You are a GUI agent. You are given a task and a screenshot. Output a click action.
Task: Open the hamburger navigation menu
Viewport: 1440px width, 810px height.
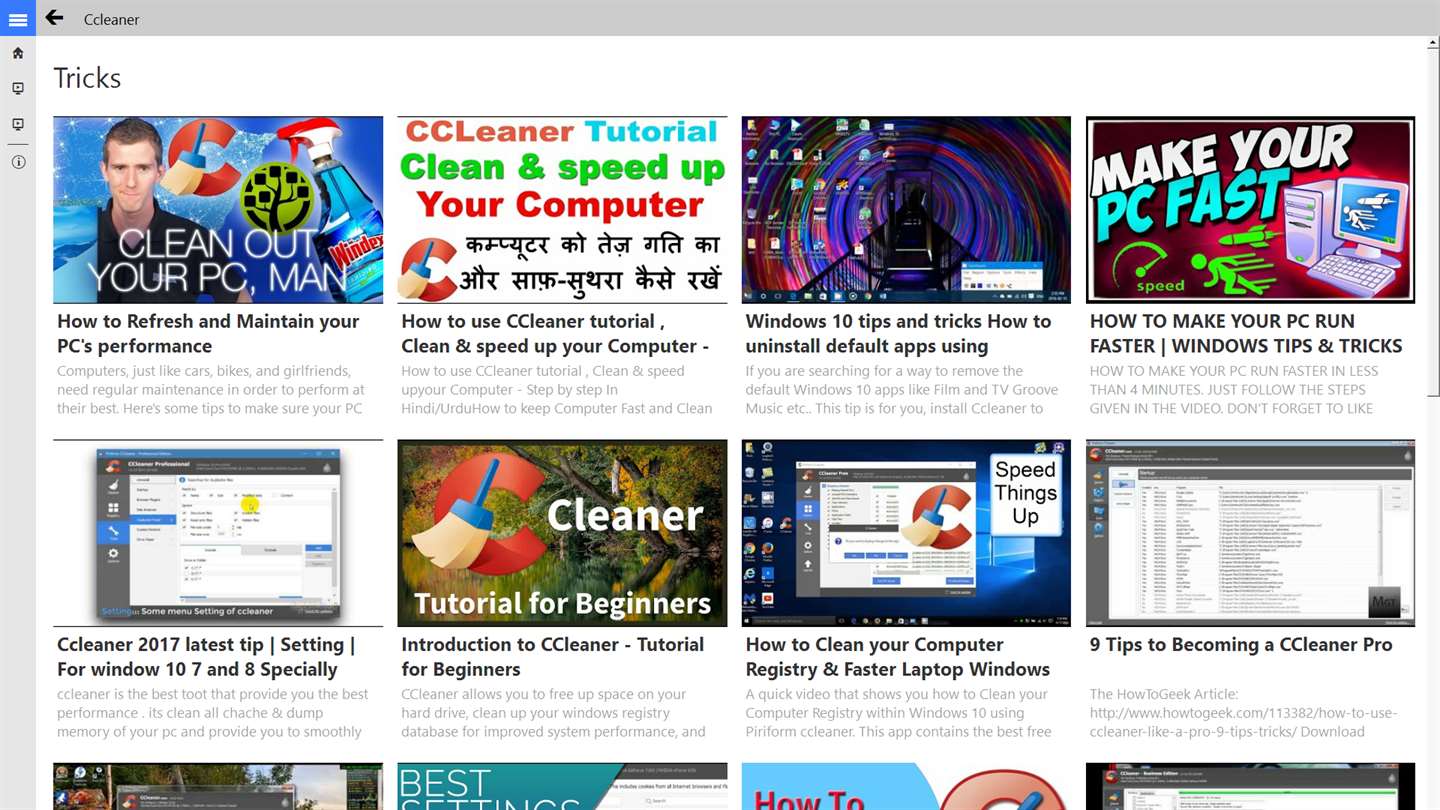[18, 18]
